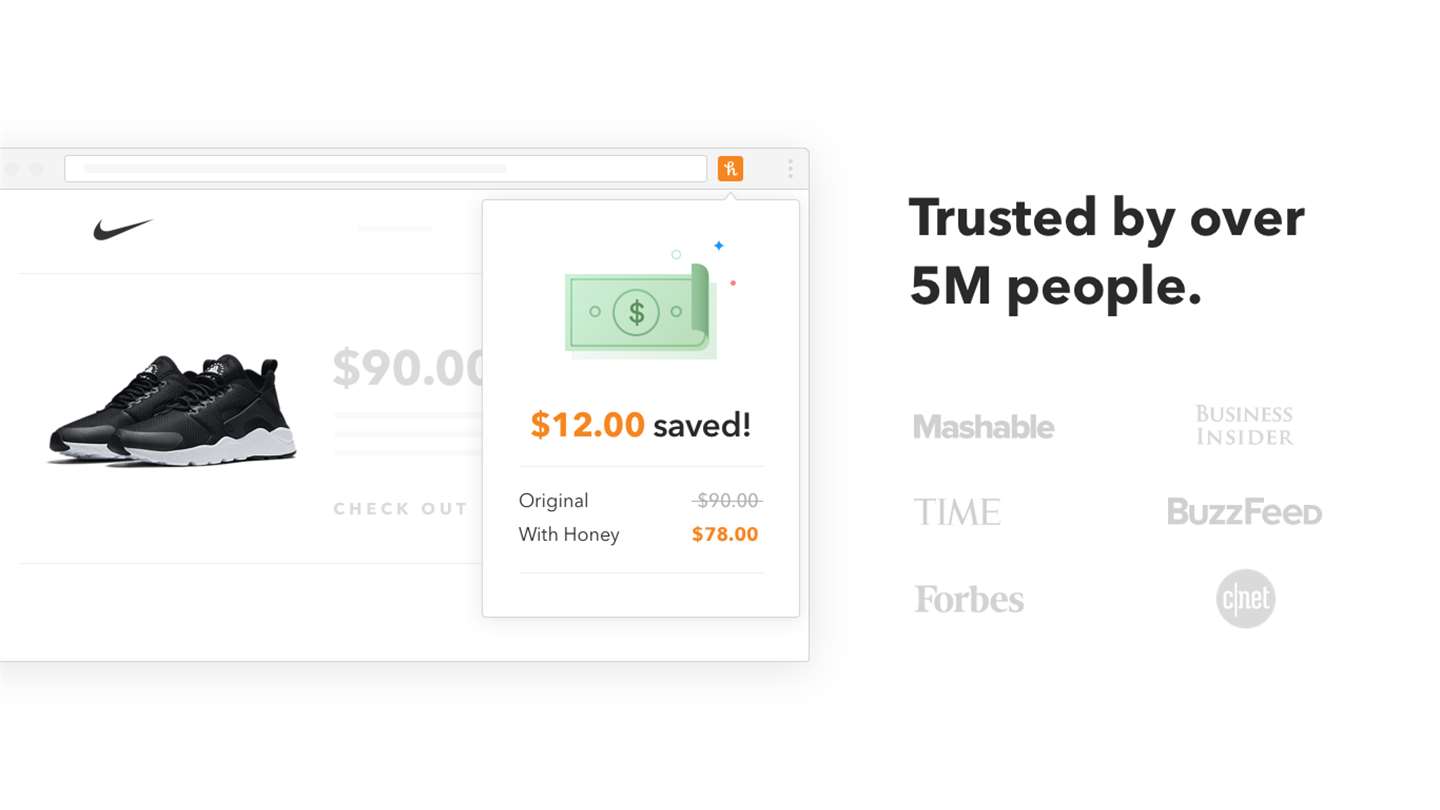Click the BuzzFeed logo
The width and height of the screenshot is (1440, 810).
click(1244, 512)
